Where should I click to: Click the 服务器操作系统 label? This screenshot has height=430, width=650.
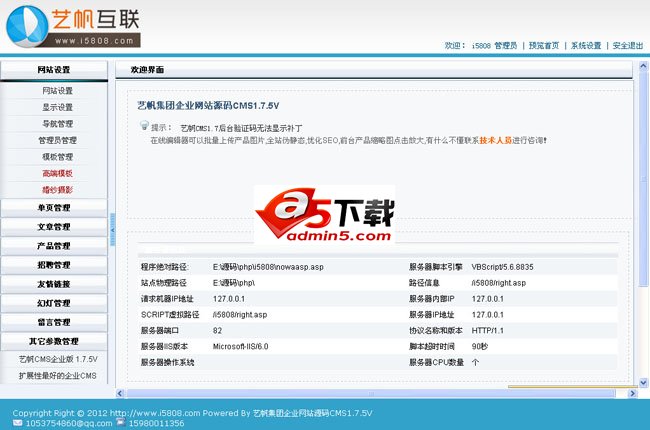(x=167, y=362)
